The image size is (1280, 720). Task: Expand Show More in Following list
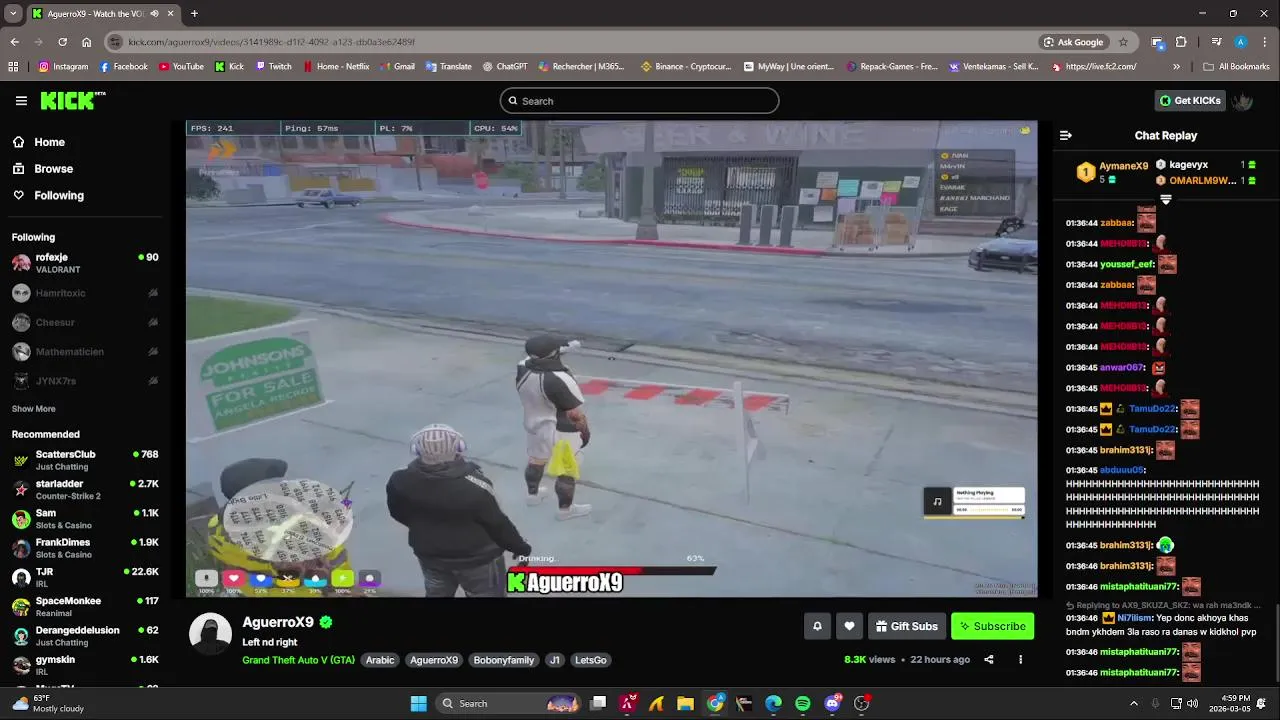click(x=34, y=409)
